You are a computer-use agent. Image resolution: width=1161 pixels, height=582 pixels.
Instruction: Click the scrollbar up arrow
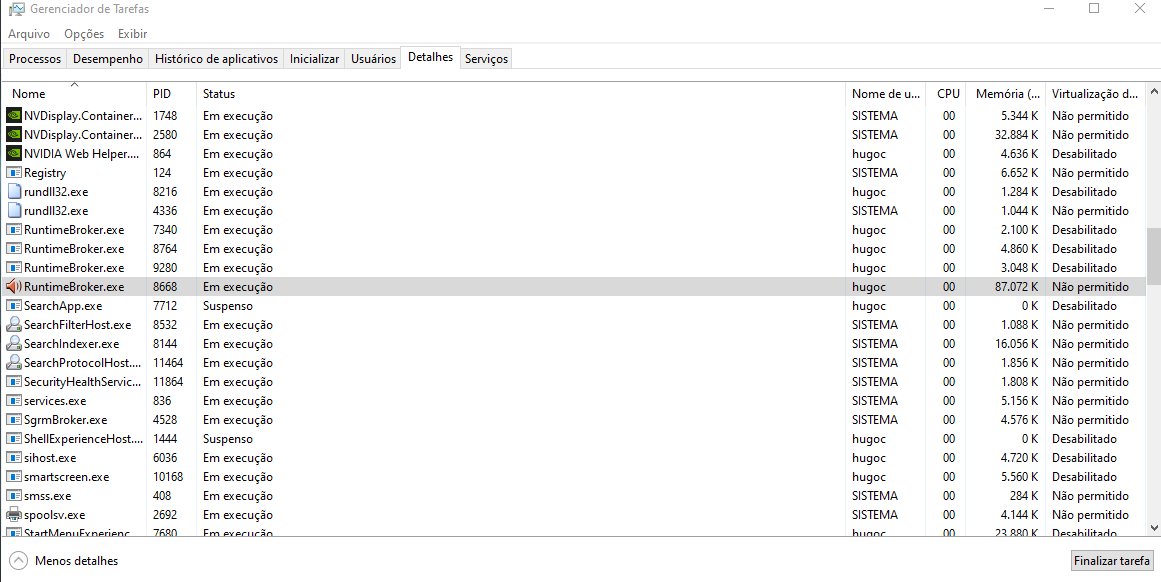pyautogui.click(x=1153, y=91)
